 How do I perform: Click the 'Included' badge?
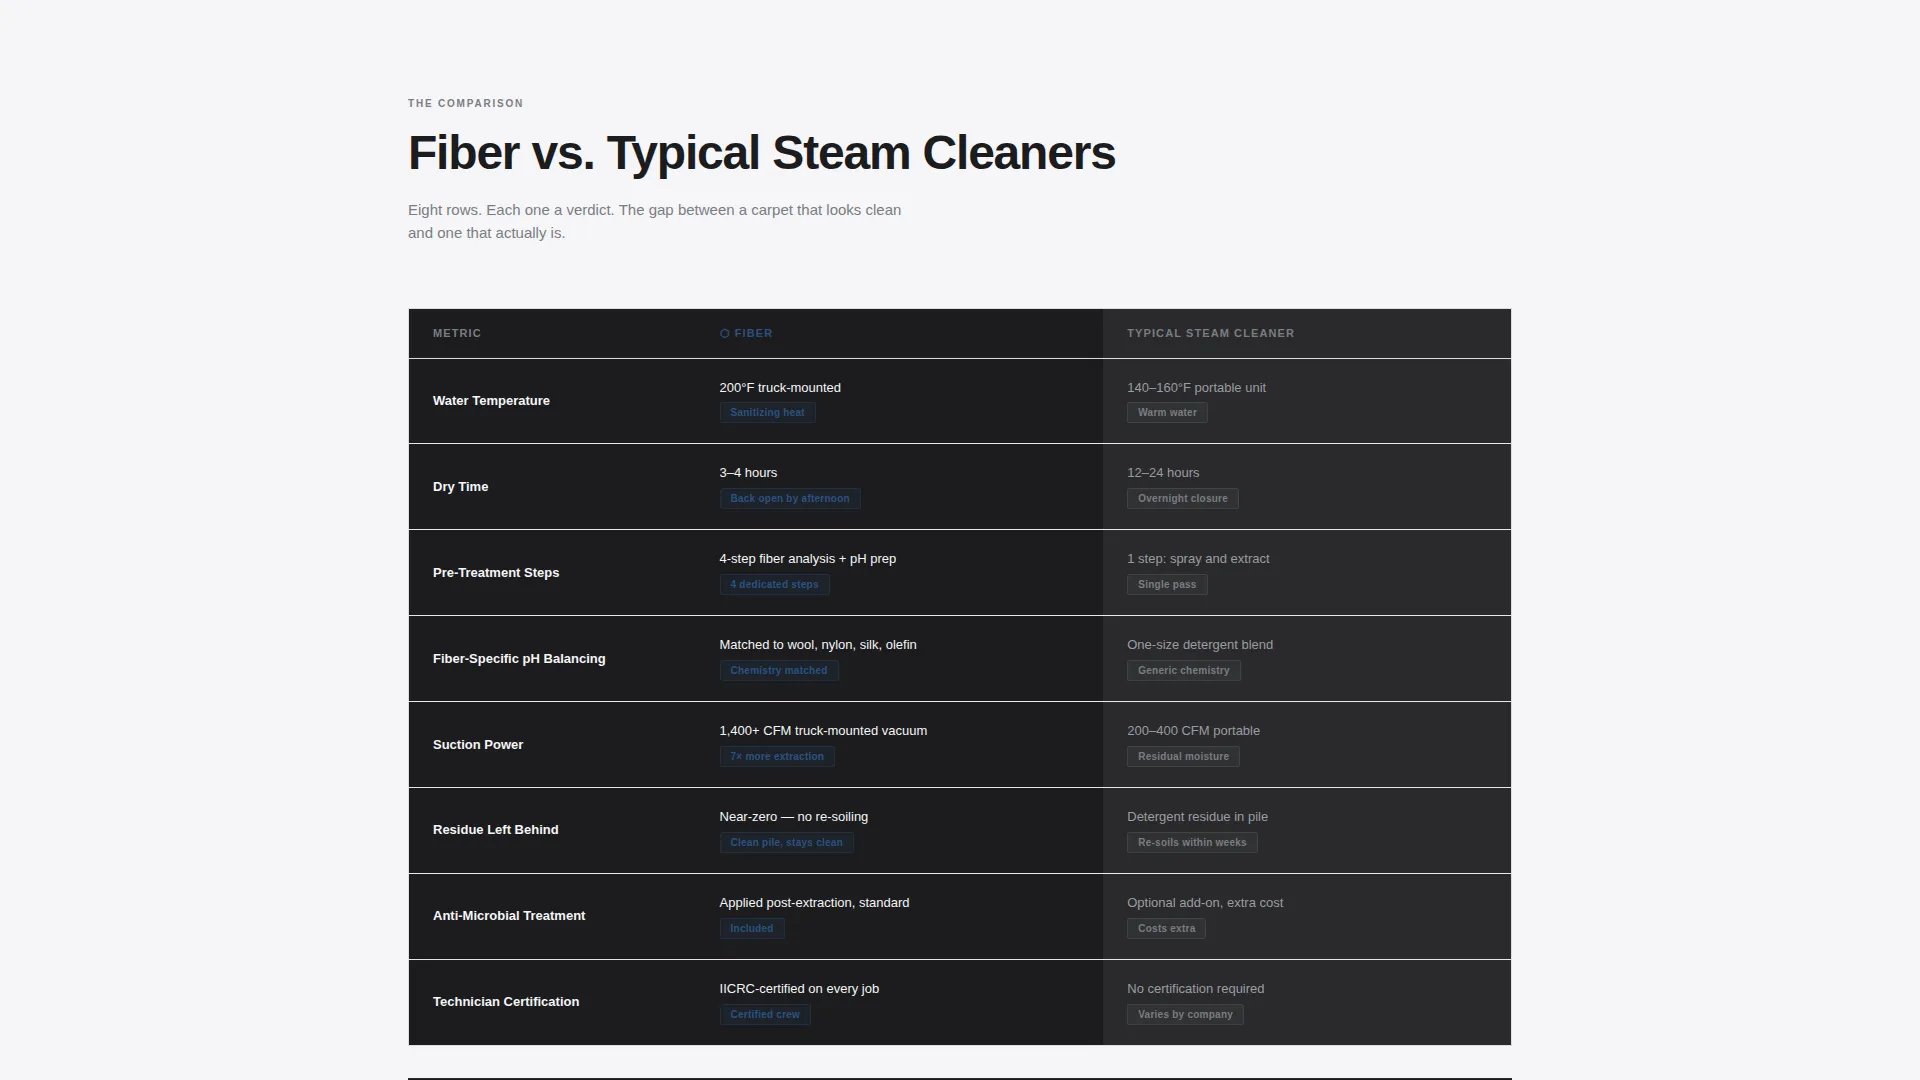[x=752, y=929]
